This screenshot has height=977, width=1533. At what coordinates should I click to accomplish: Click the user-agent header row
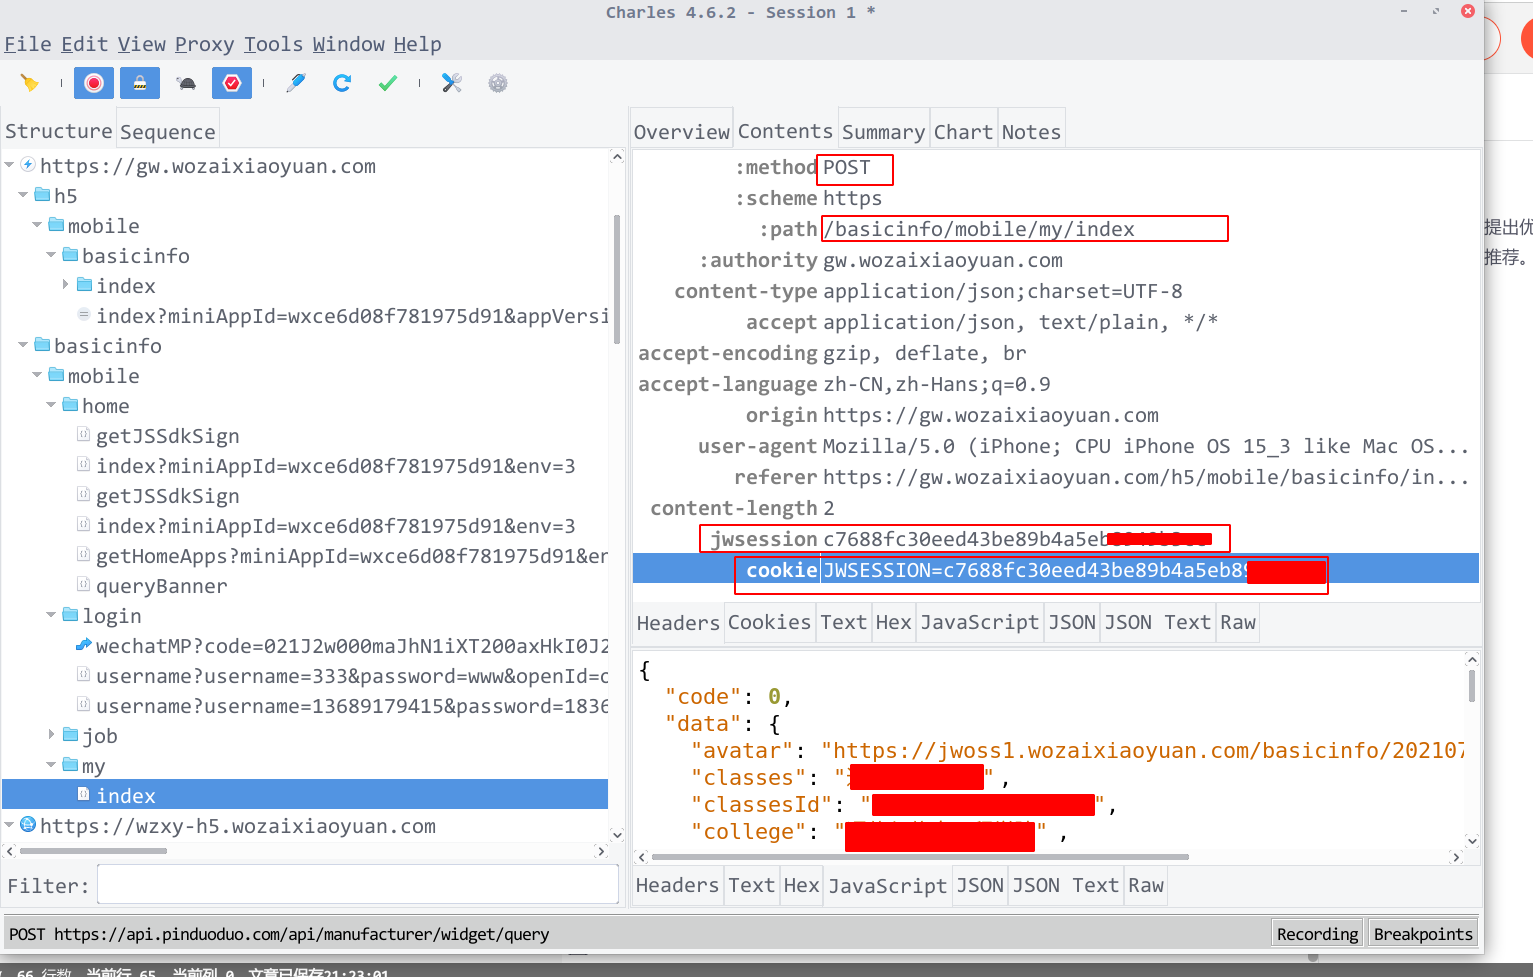tap(1056, 446)
